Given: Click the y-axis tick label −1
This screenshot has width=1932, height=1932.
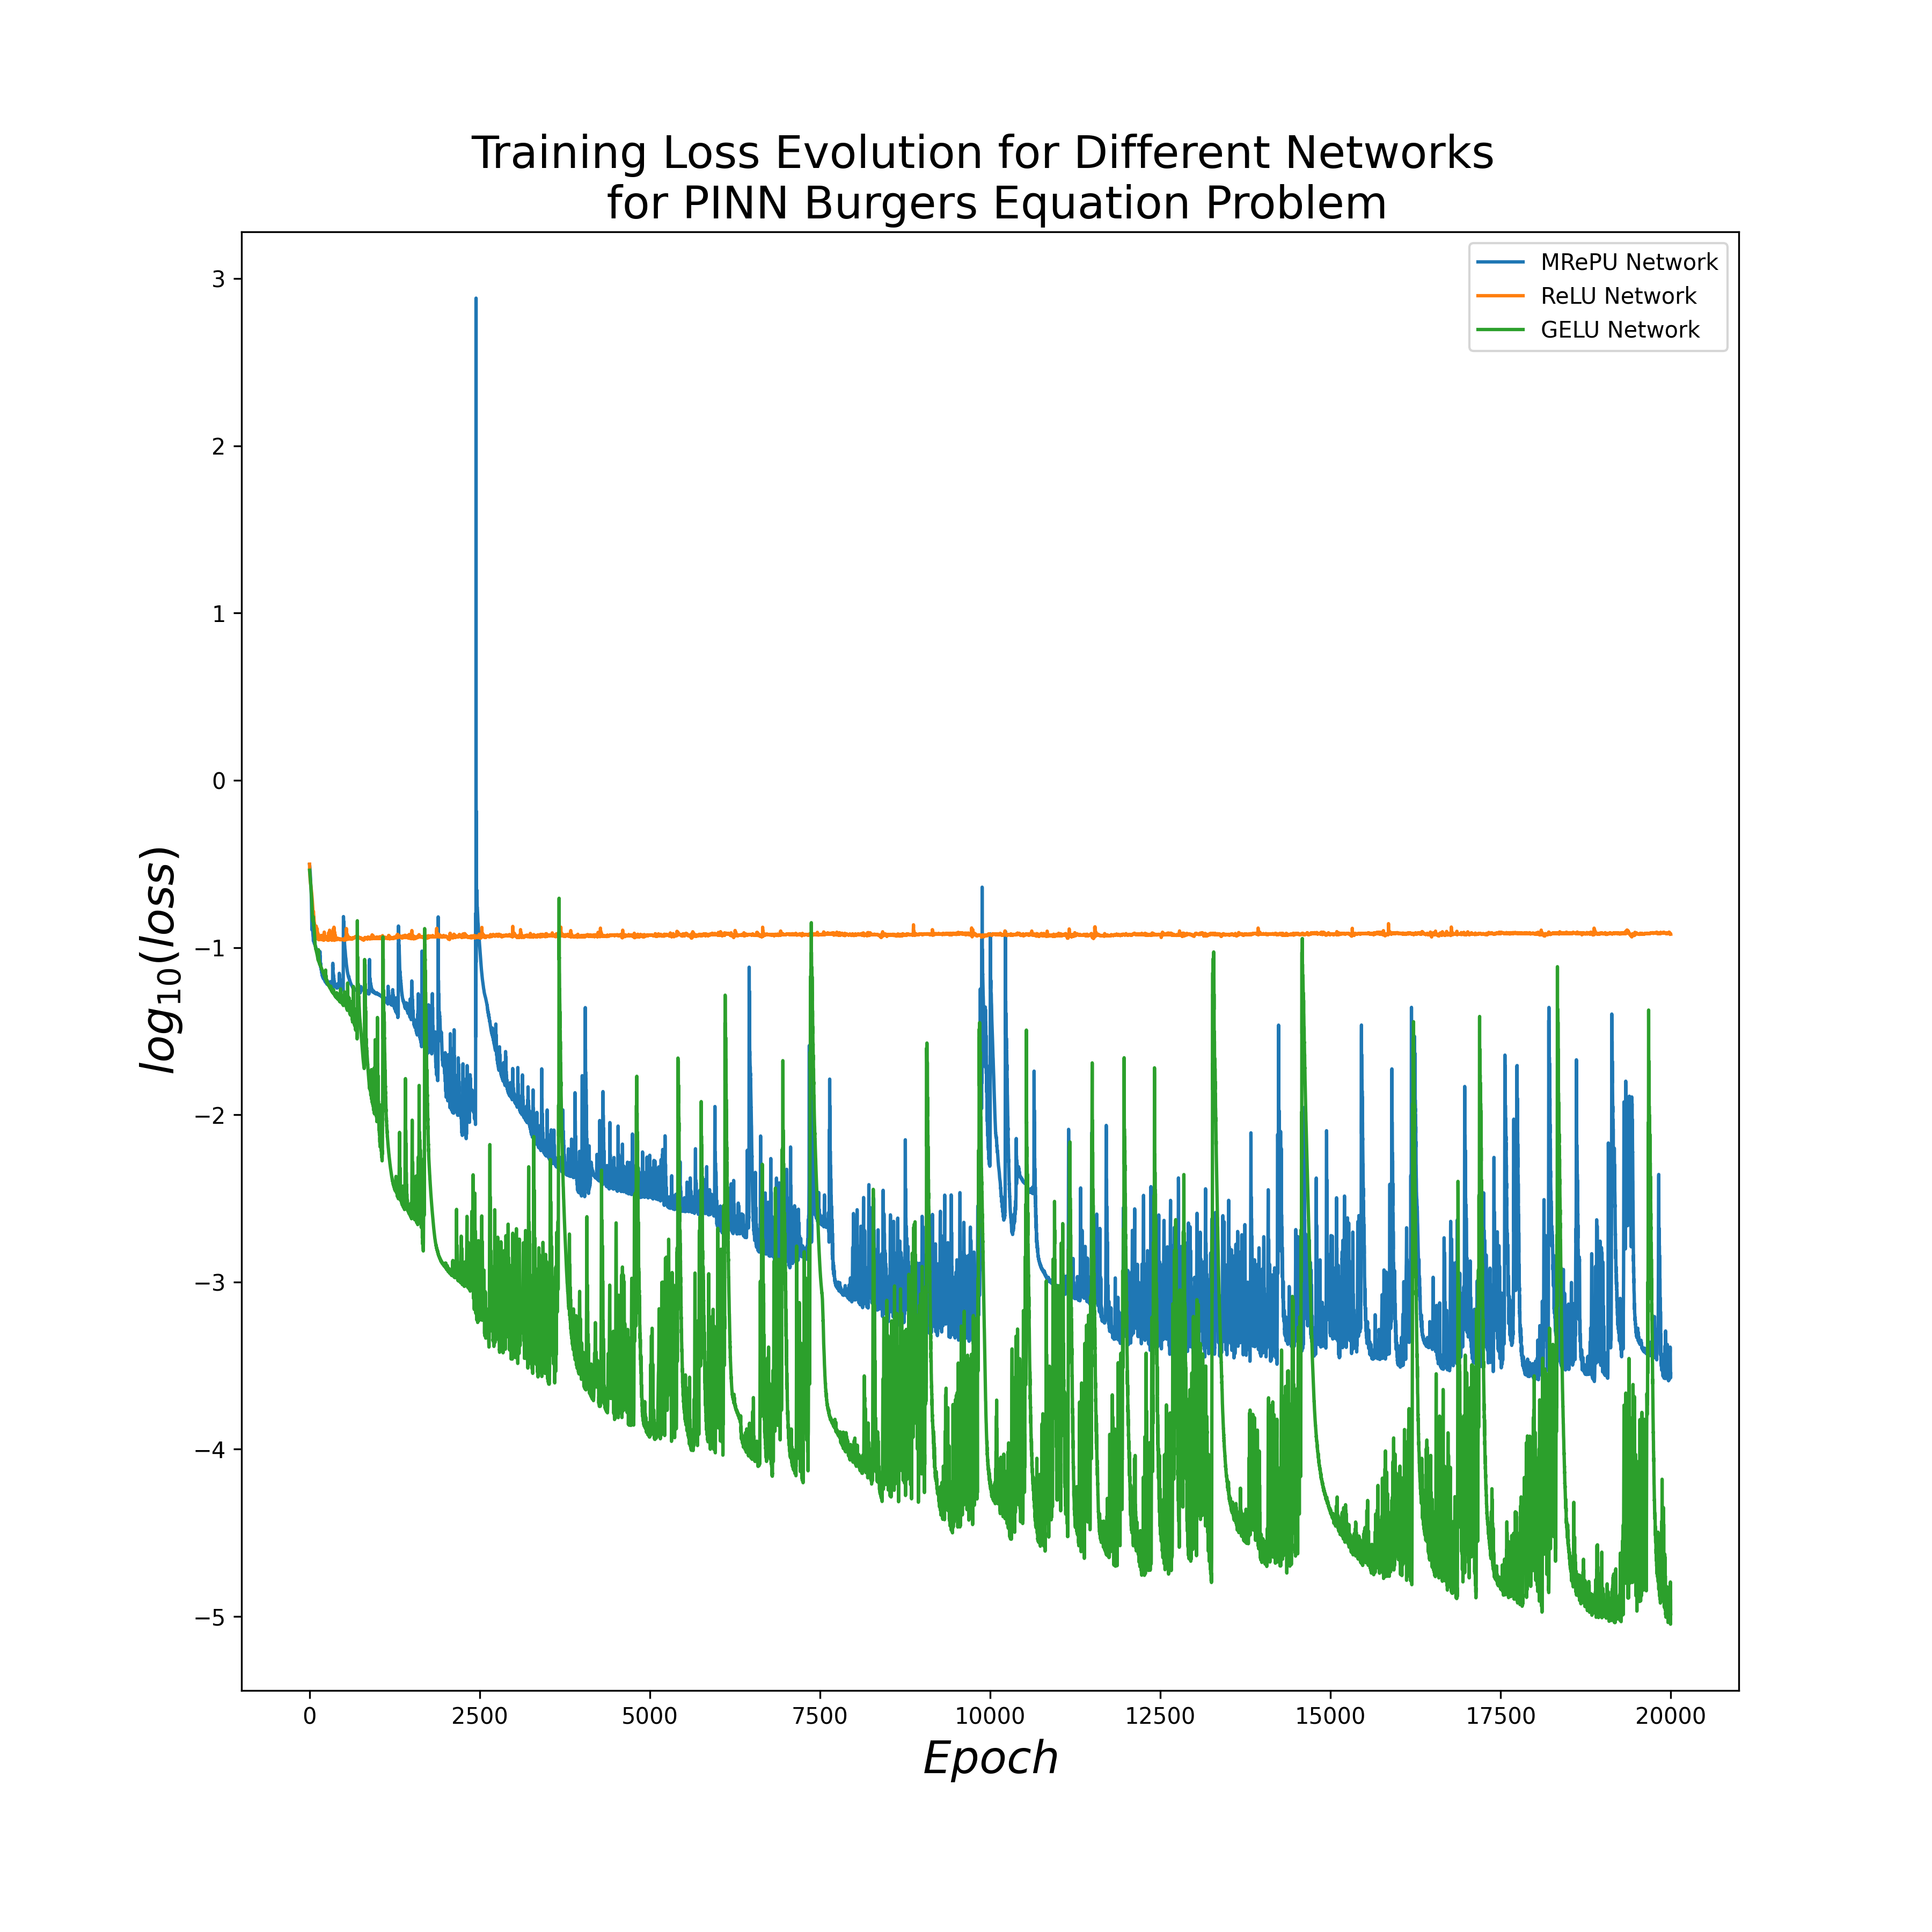Looking at the screenshot, I should pyautogui.click(x=211, y=948).
